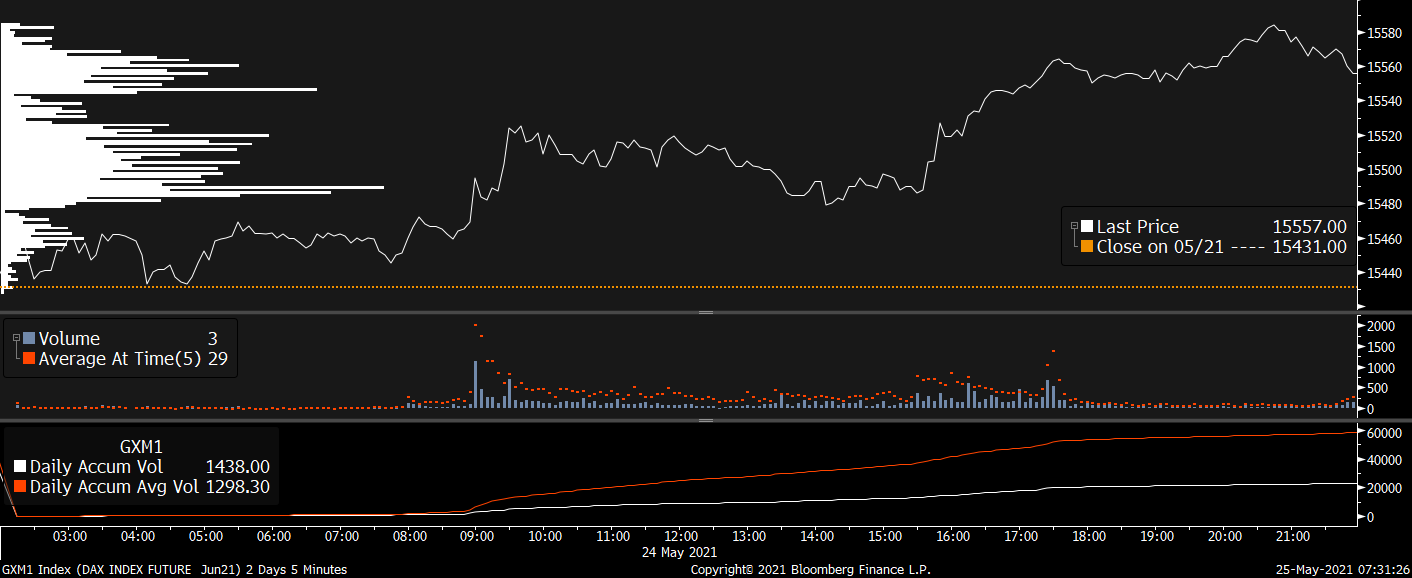Click the 24 May 2021 date label
Screen dimensions: 1412x578
point(681,551)
